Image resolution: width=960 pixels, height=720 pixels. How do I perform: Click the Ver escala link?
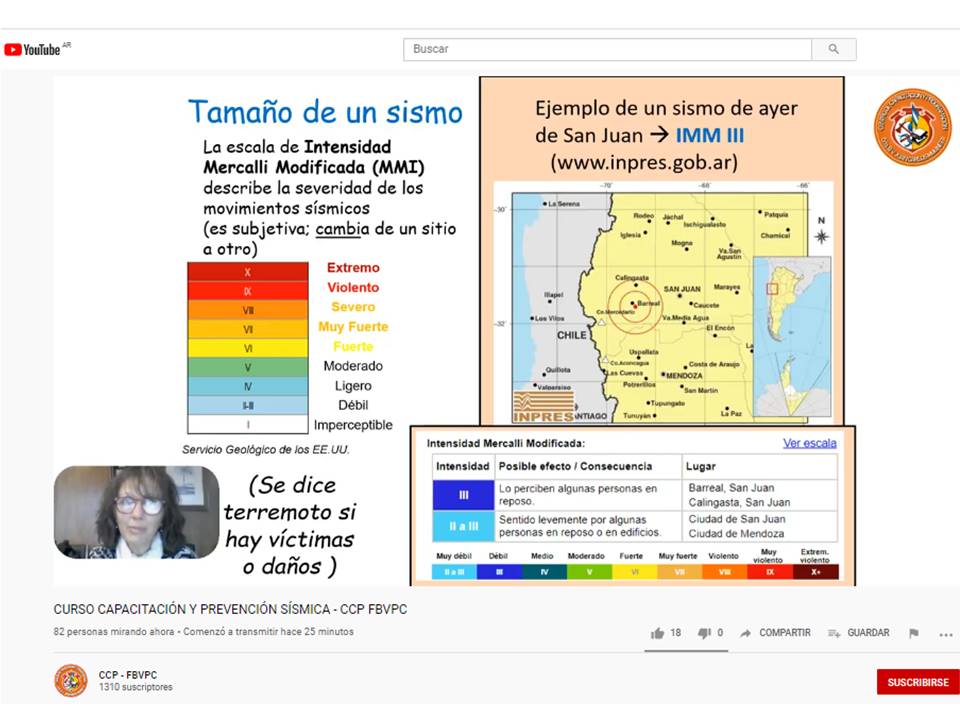point(809,443)
